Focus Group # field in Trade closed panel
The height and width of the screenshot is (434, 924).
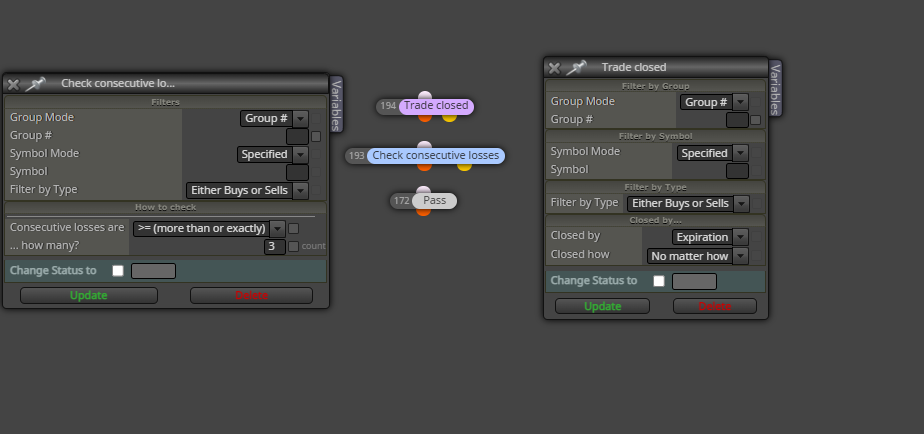pos(737,120)
